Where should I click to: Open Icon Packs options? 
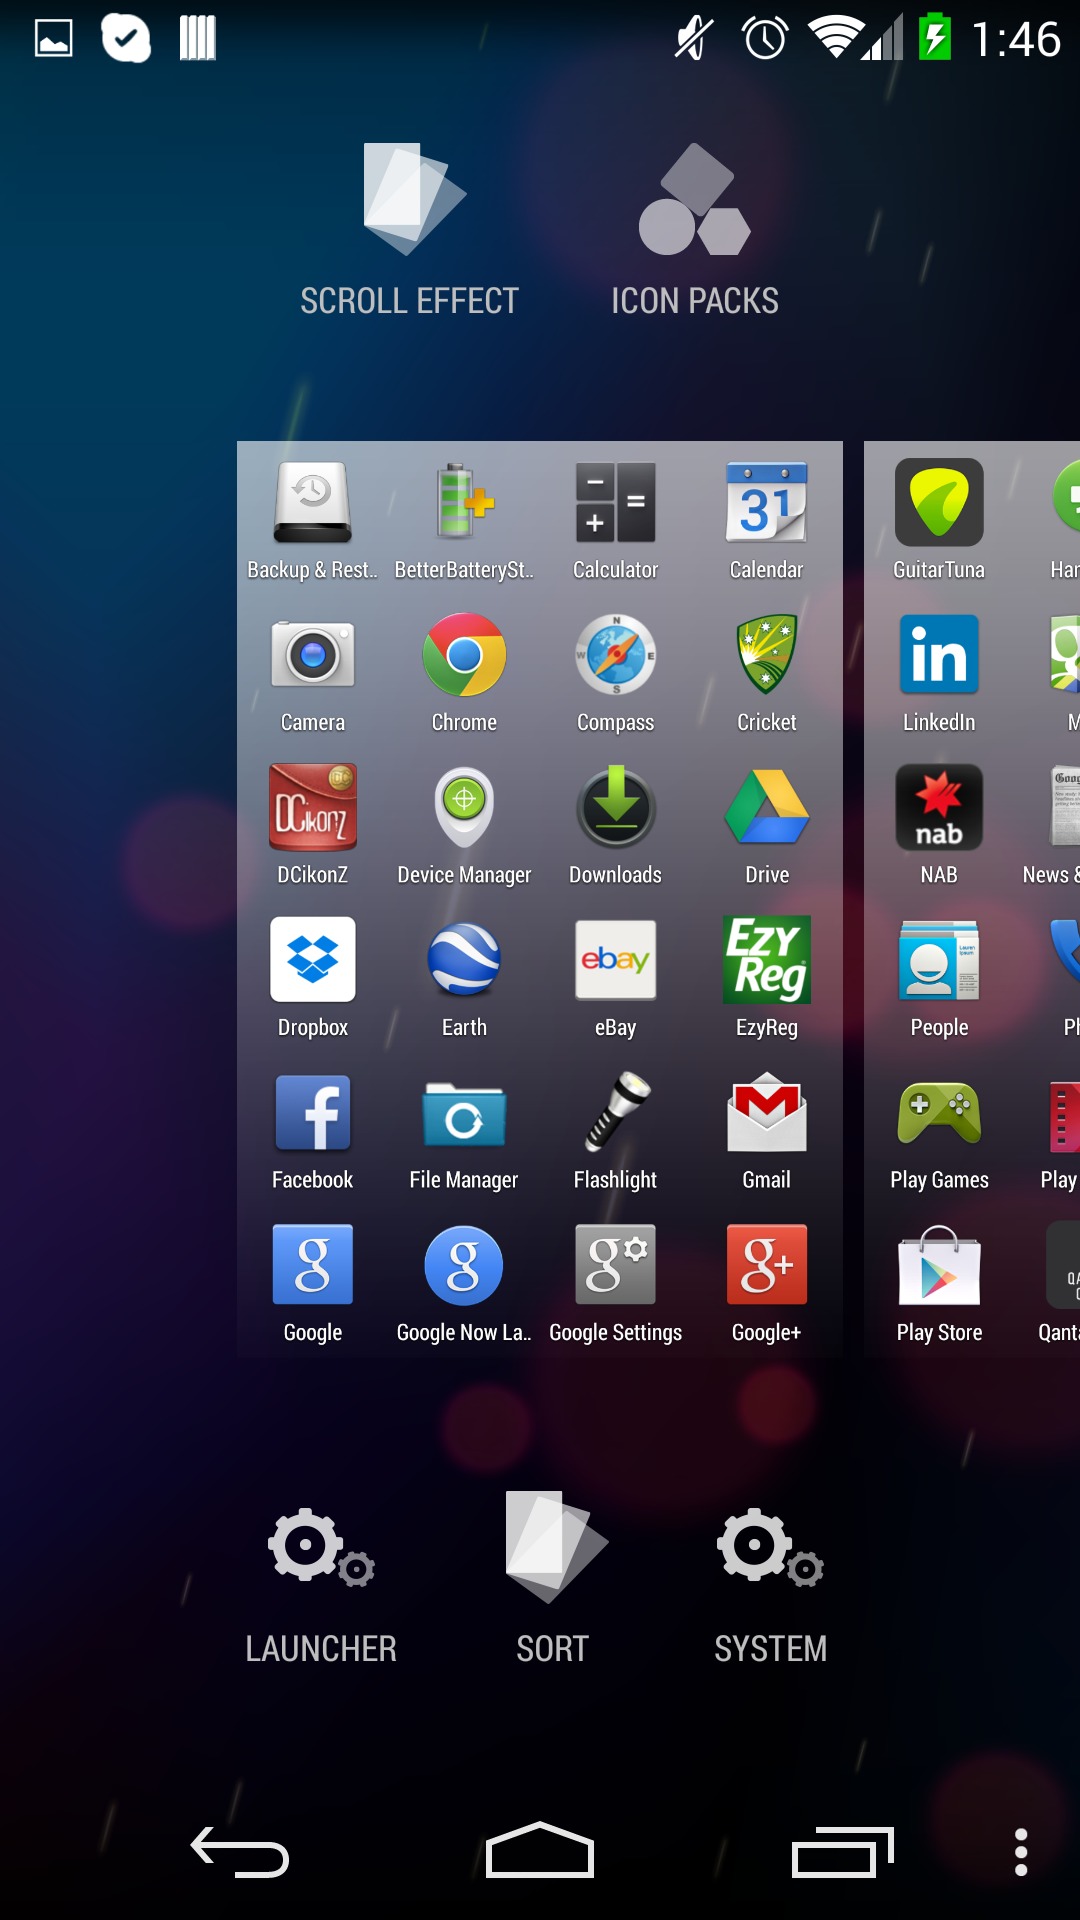pos(695,230)
